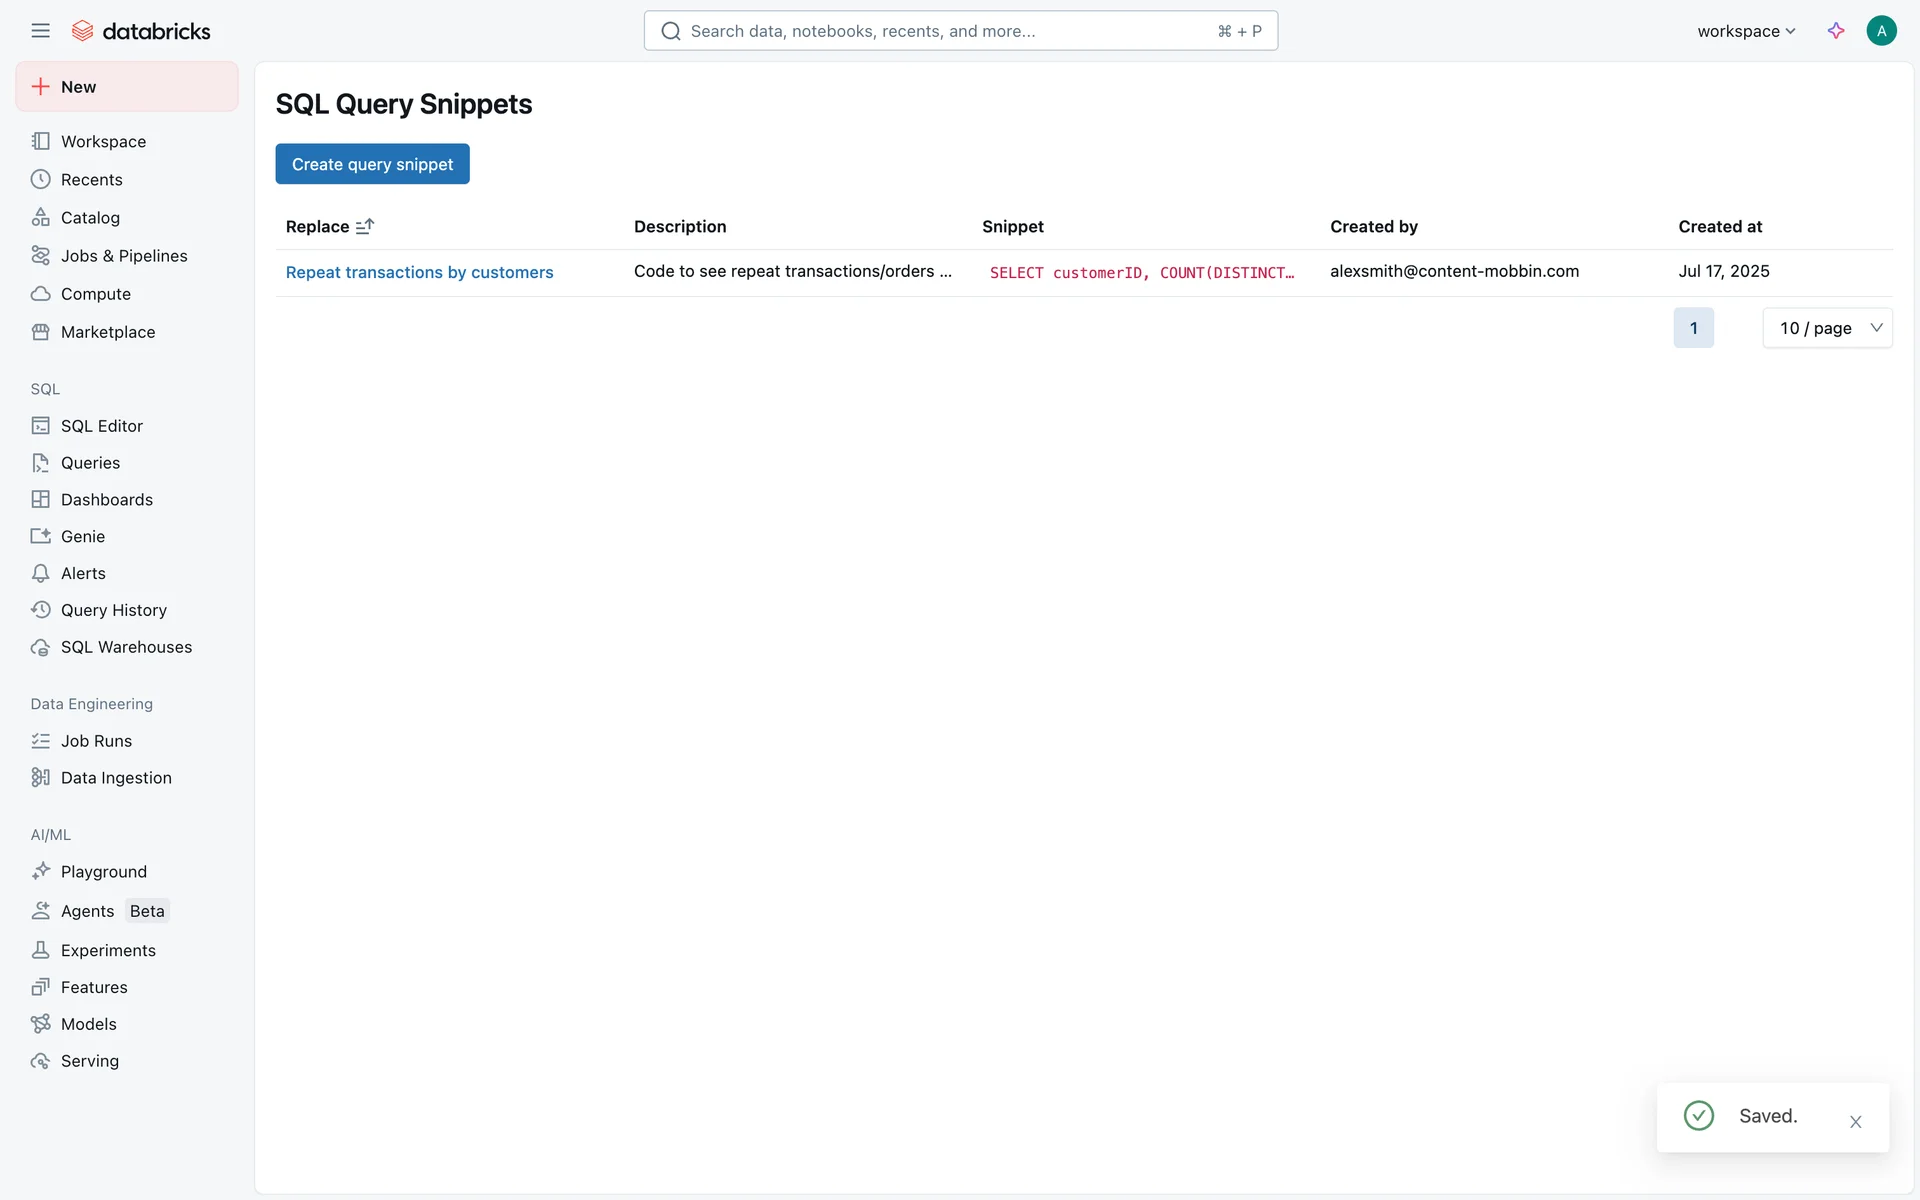
Task: Click the New button in sidebar
Action: 127,87
